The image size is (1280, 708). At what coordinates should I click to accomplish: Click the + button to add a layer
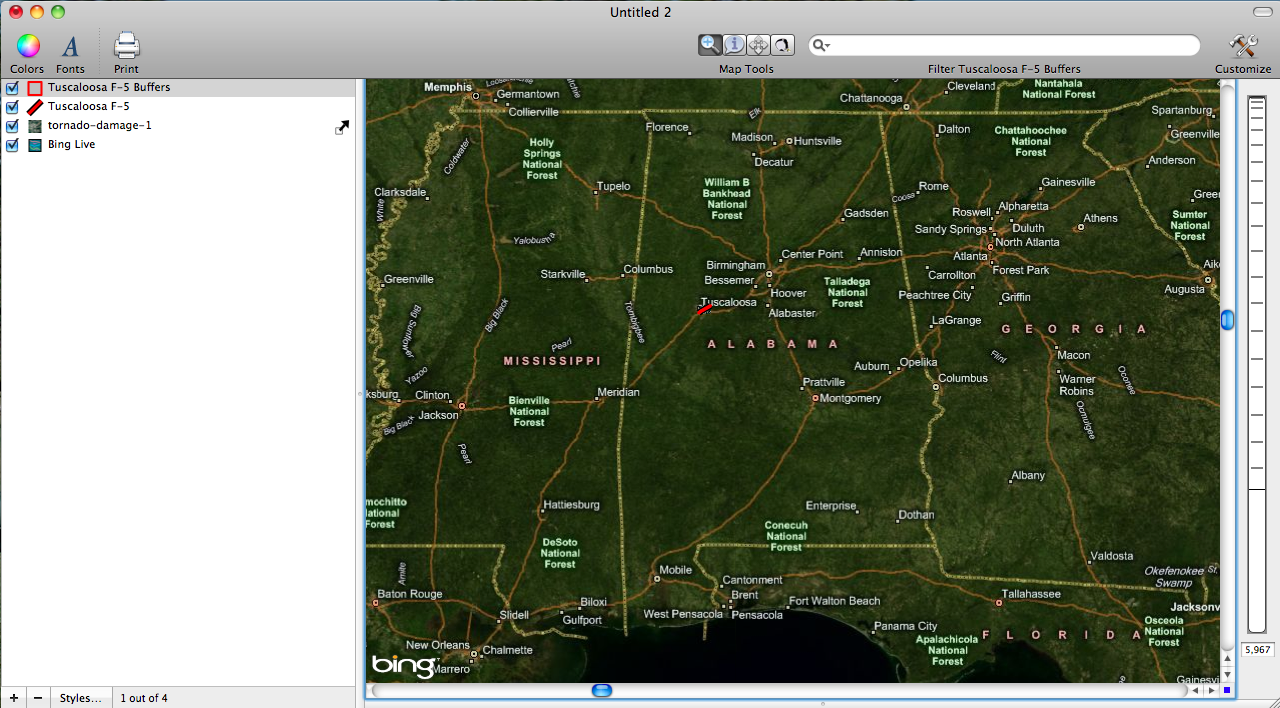(12, 697)
